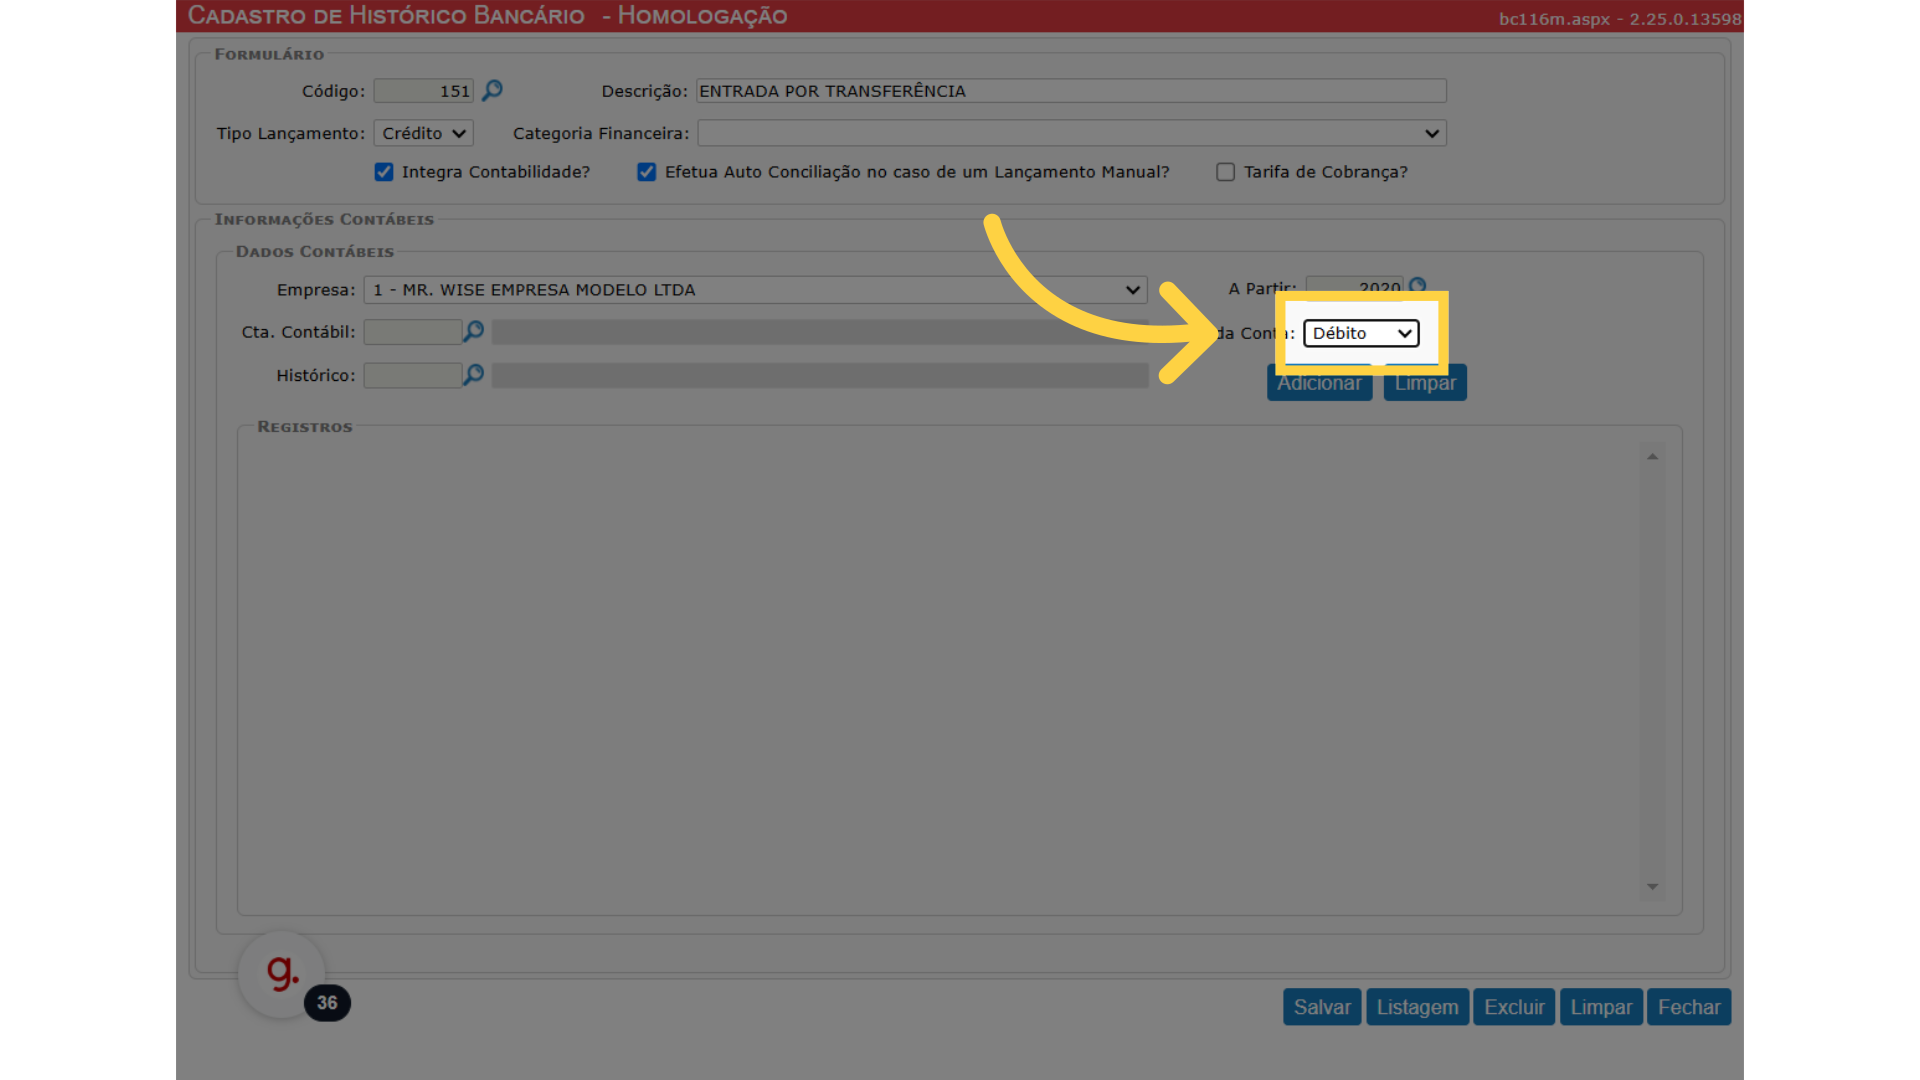Click into the Descrição text field
This screenshot has height=1080, width=1920.
pyautogui.click(x=1070, y=91)
